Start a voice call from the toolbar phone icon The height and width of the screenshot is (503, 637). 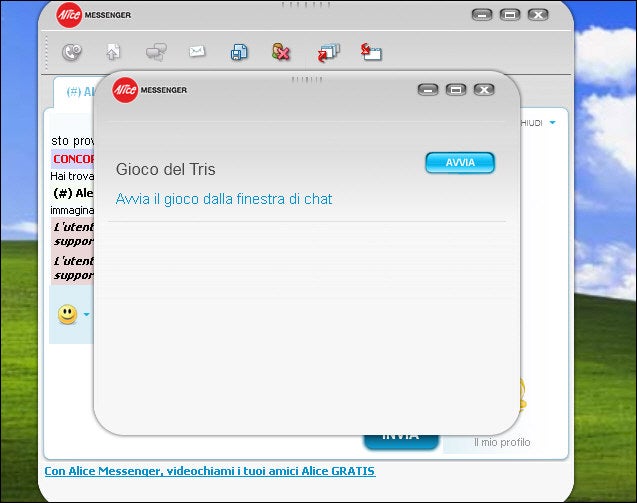(x=72, y=52)
